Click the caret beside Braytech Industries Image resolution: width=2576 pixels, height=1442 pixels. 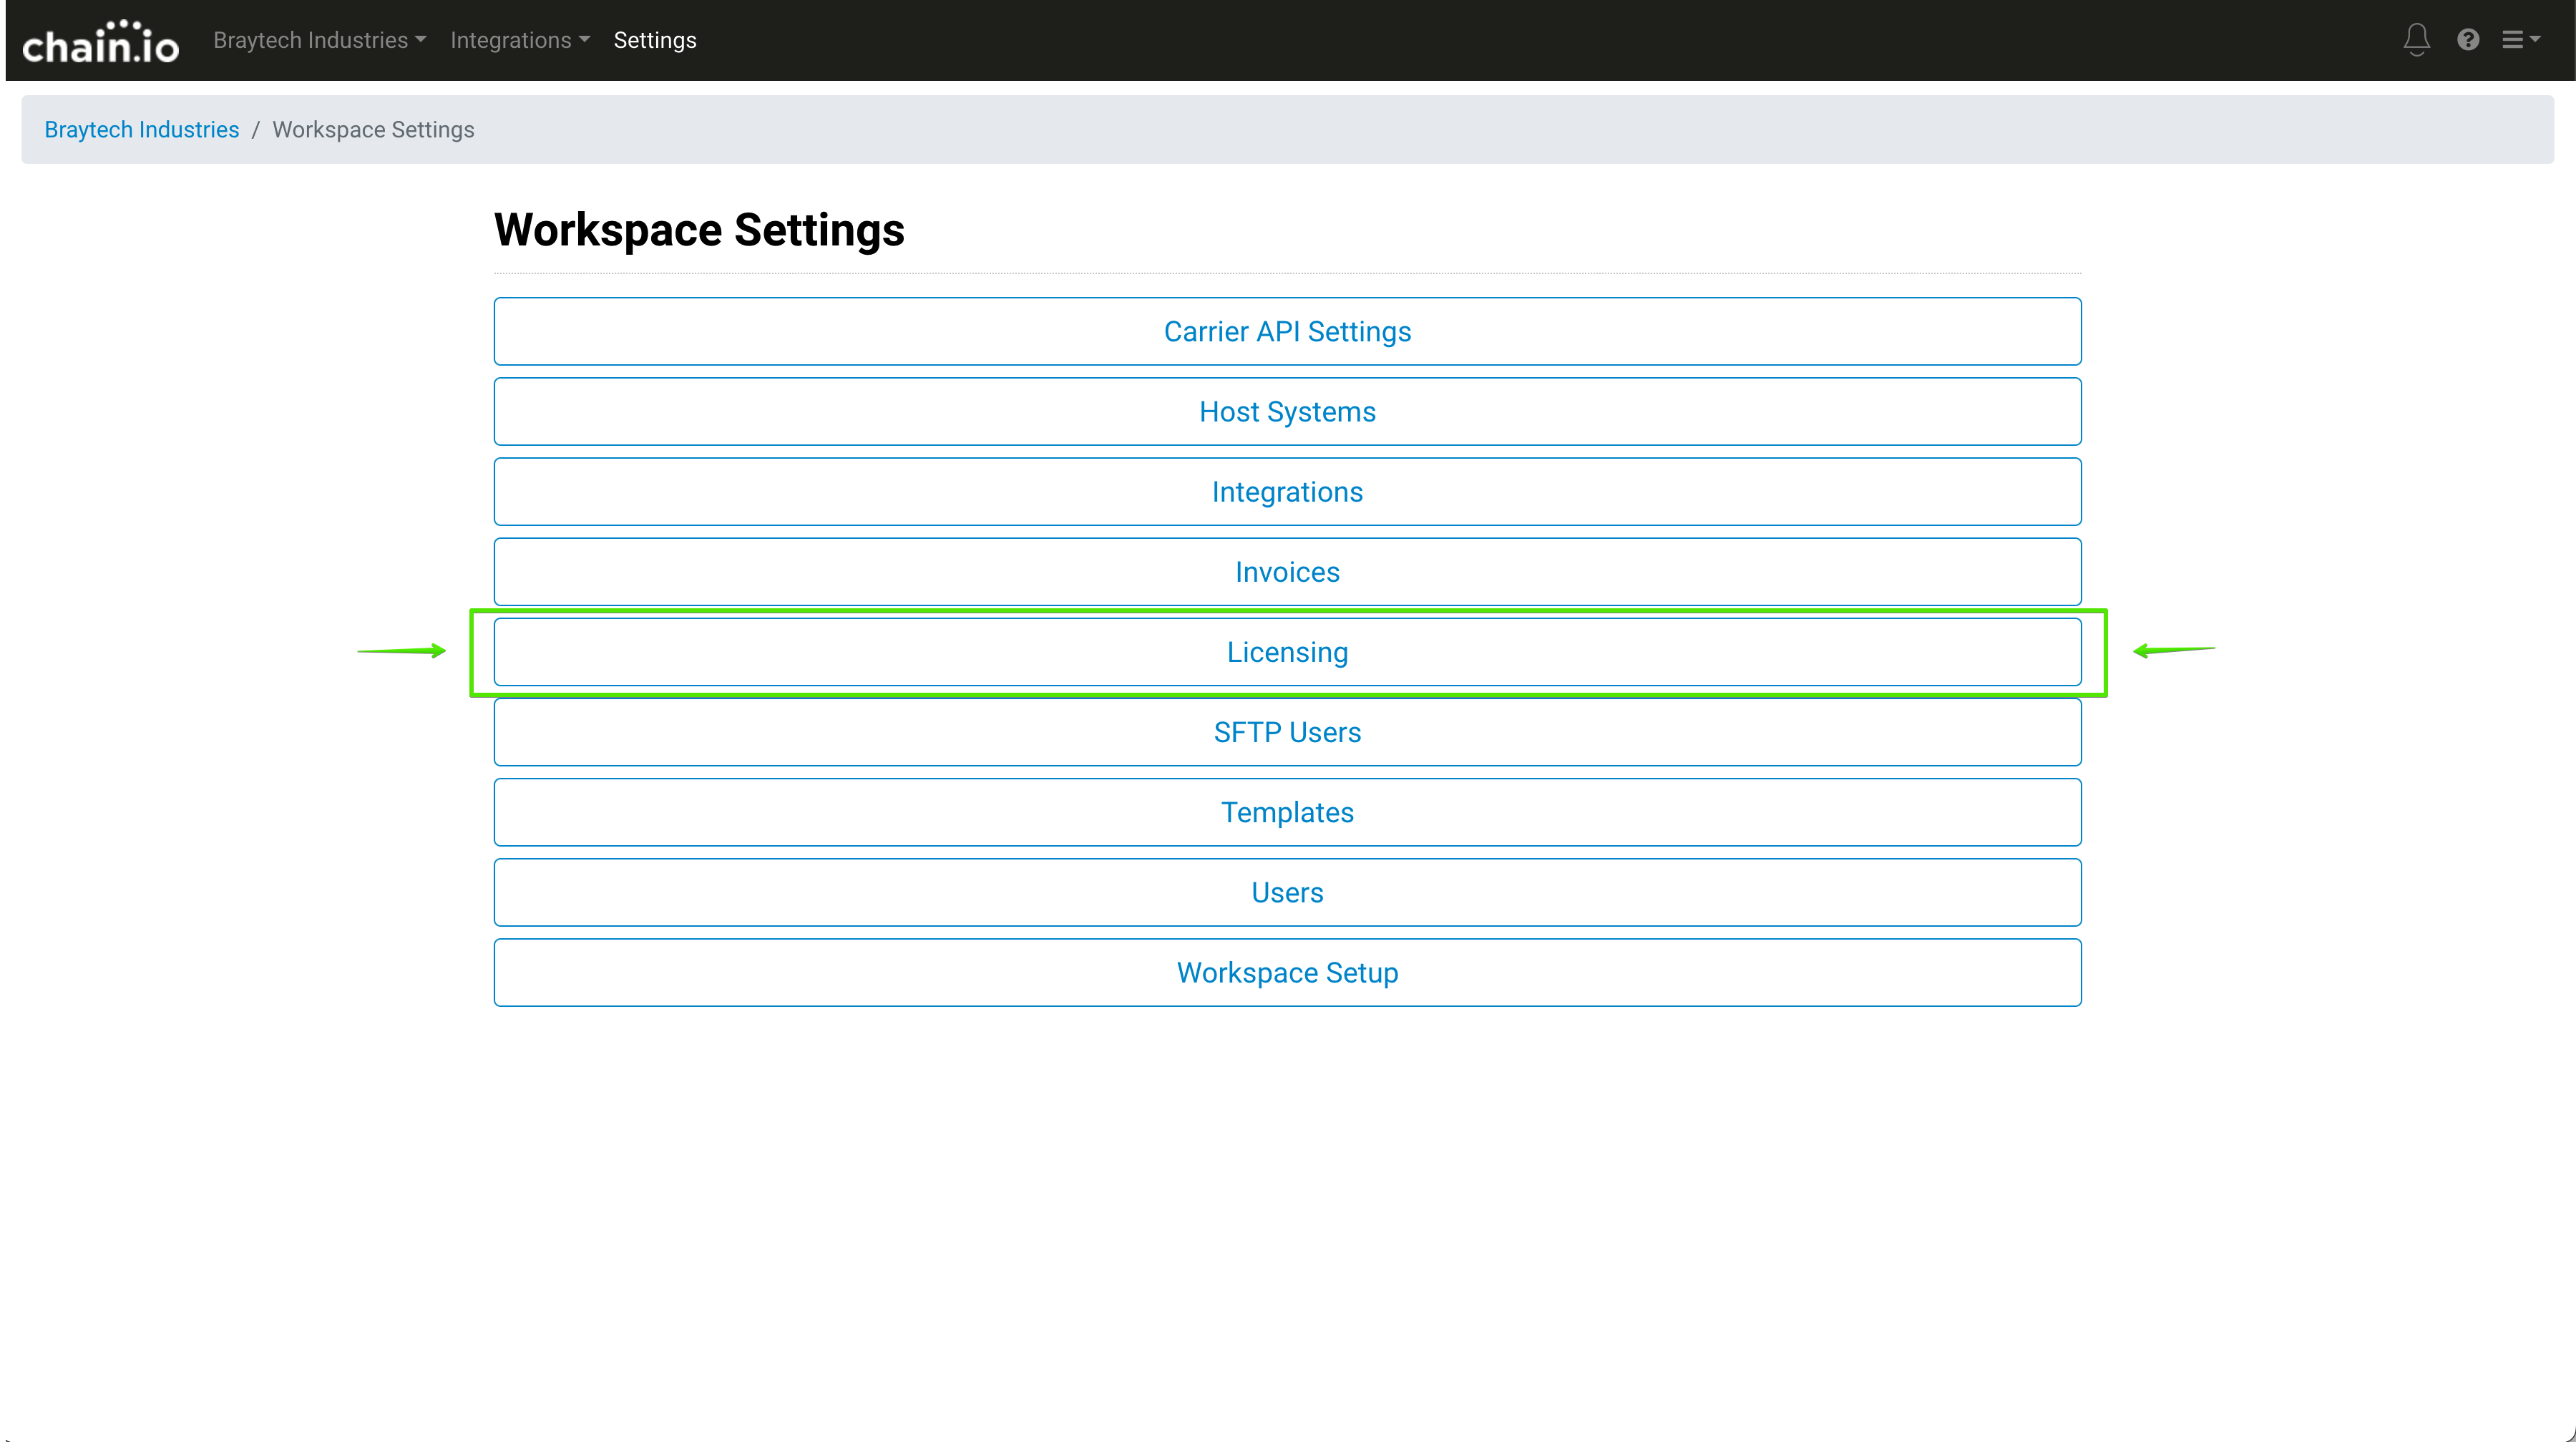point(421,40)
